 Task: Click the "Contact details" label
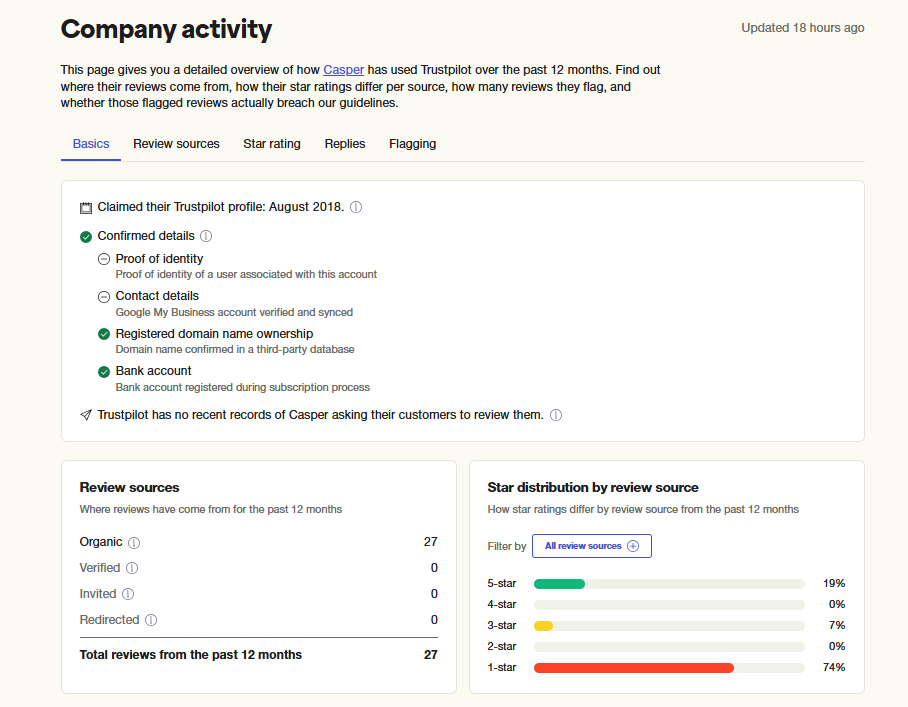click(x=157, y=296)
